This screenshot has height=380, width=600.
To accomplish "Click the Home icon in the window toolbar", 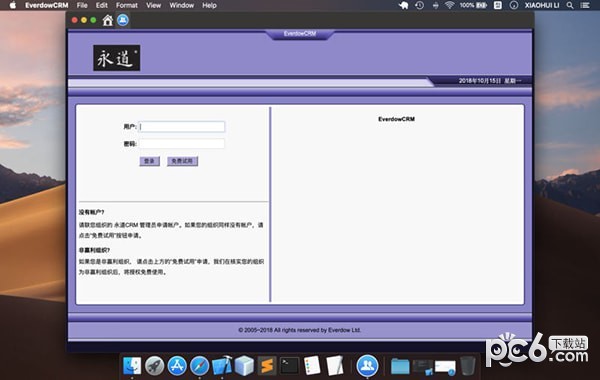I will click(108, 20).
